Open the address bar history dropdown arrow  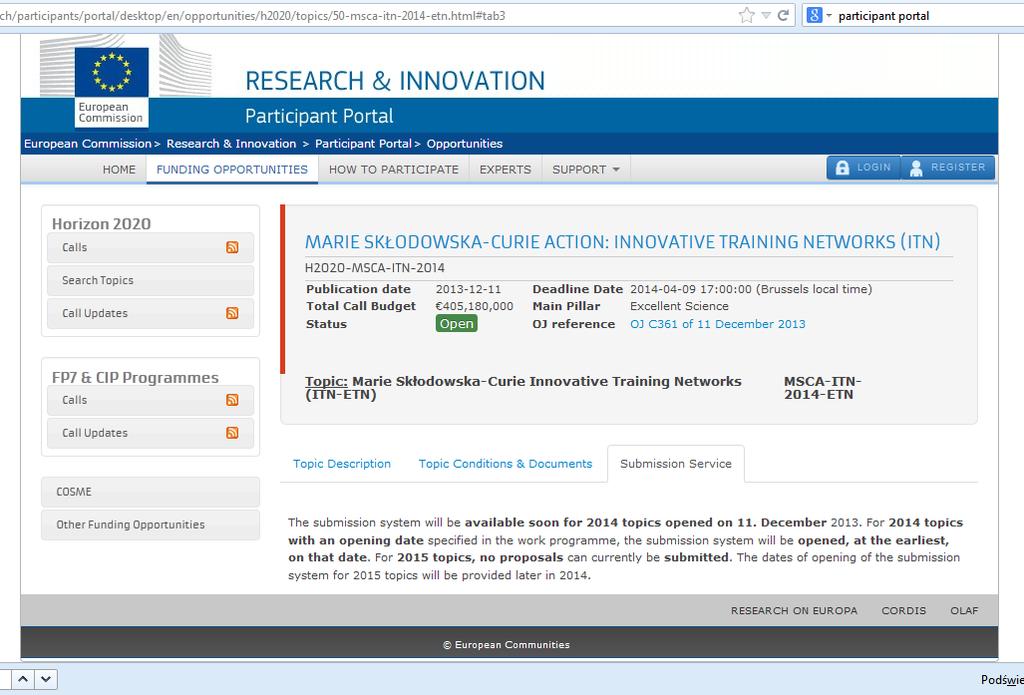[x=766, y=16]
